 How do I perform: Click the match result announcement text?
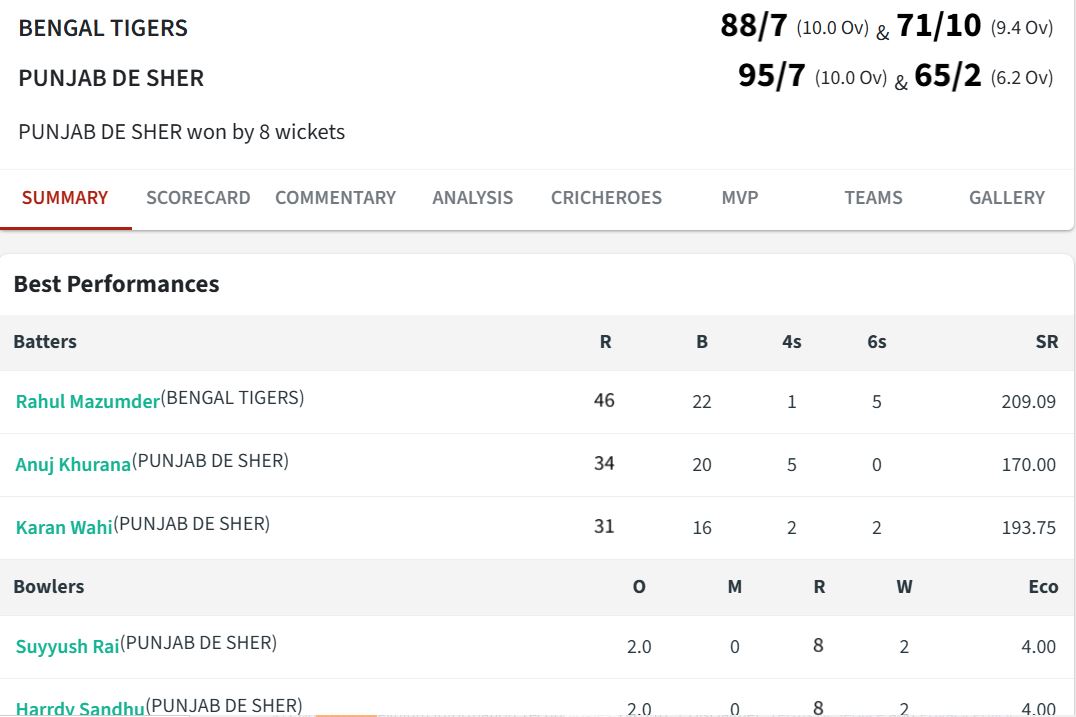[x=181, y=131]
